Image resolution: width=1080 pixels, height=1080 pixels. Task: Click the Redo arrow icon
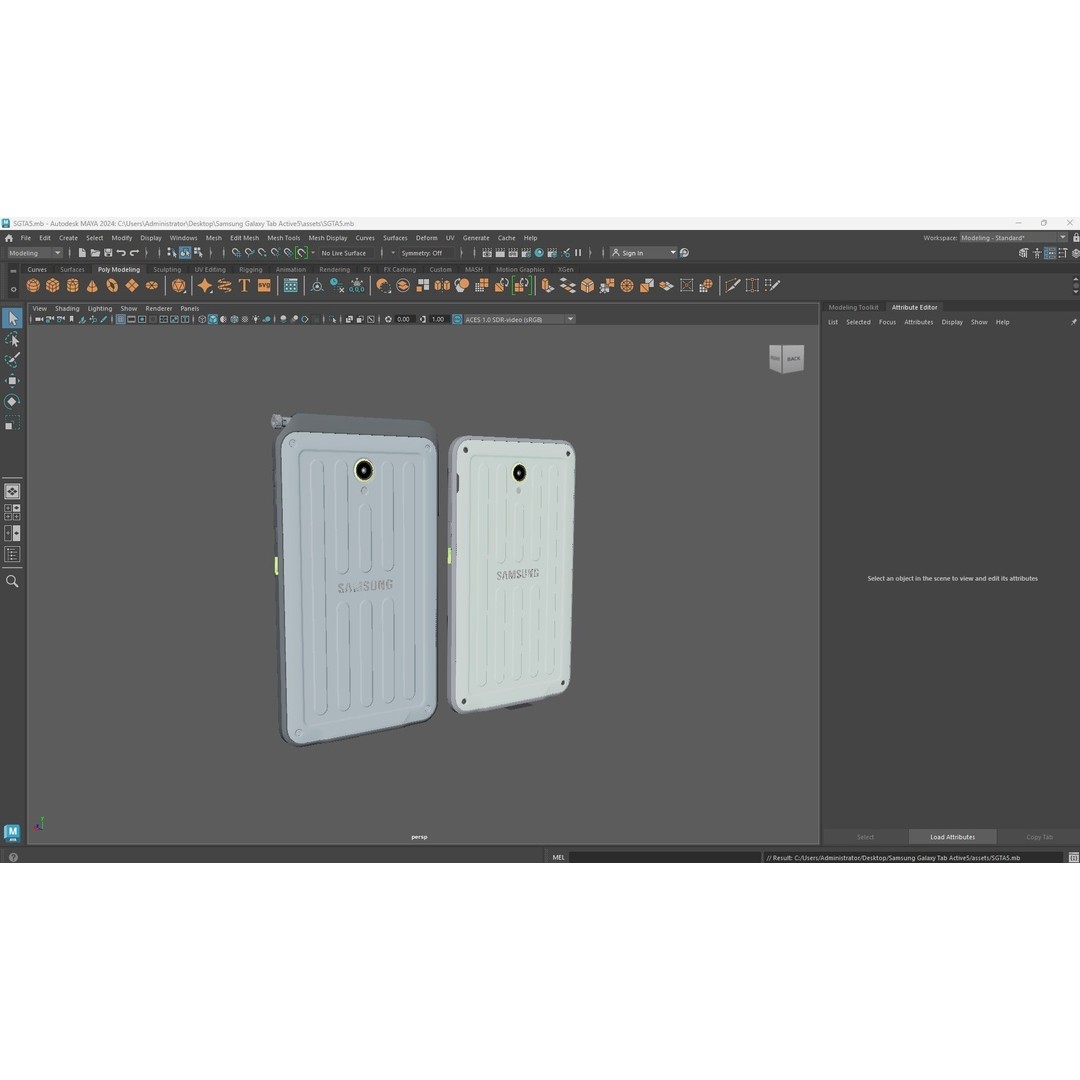[x=134, y=253]
